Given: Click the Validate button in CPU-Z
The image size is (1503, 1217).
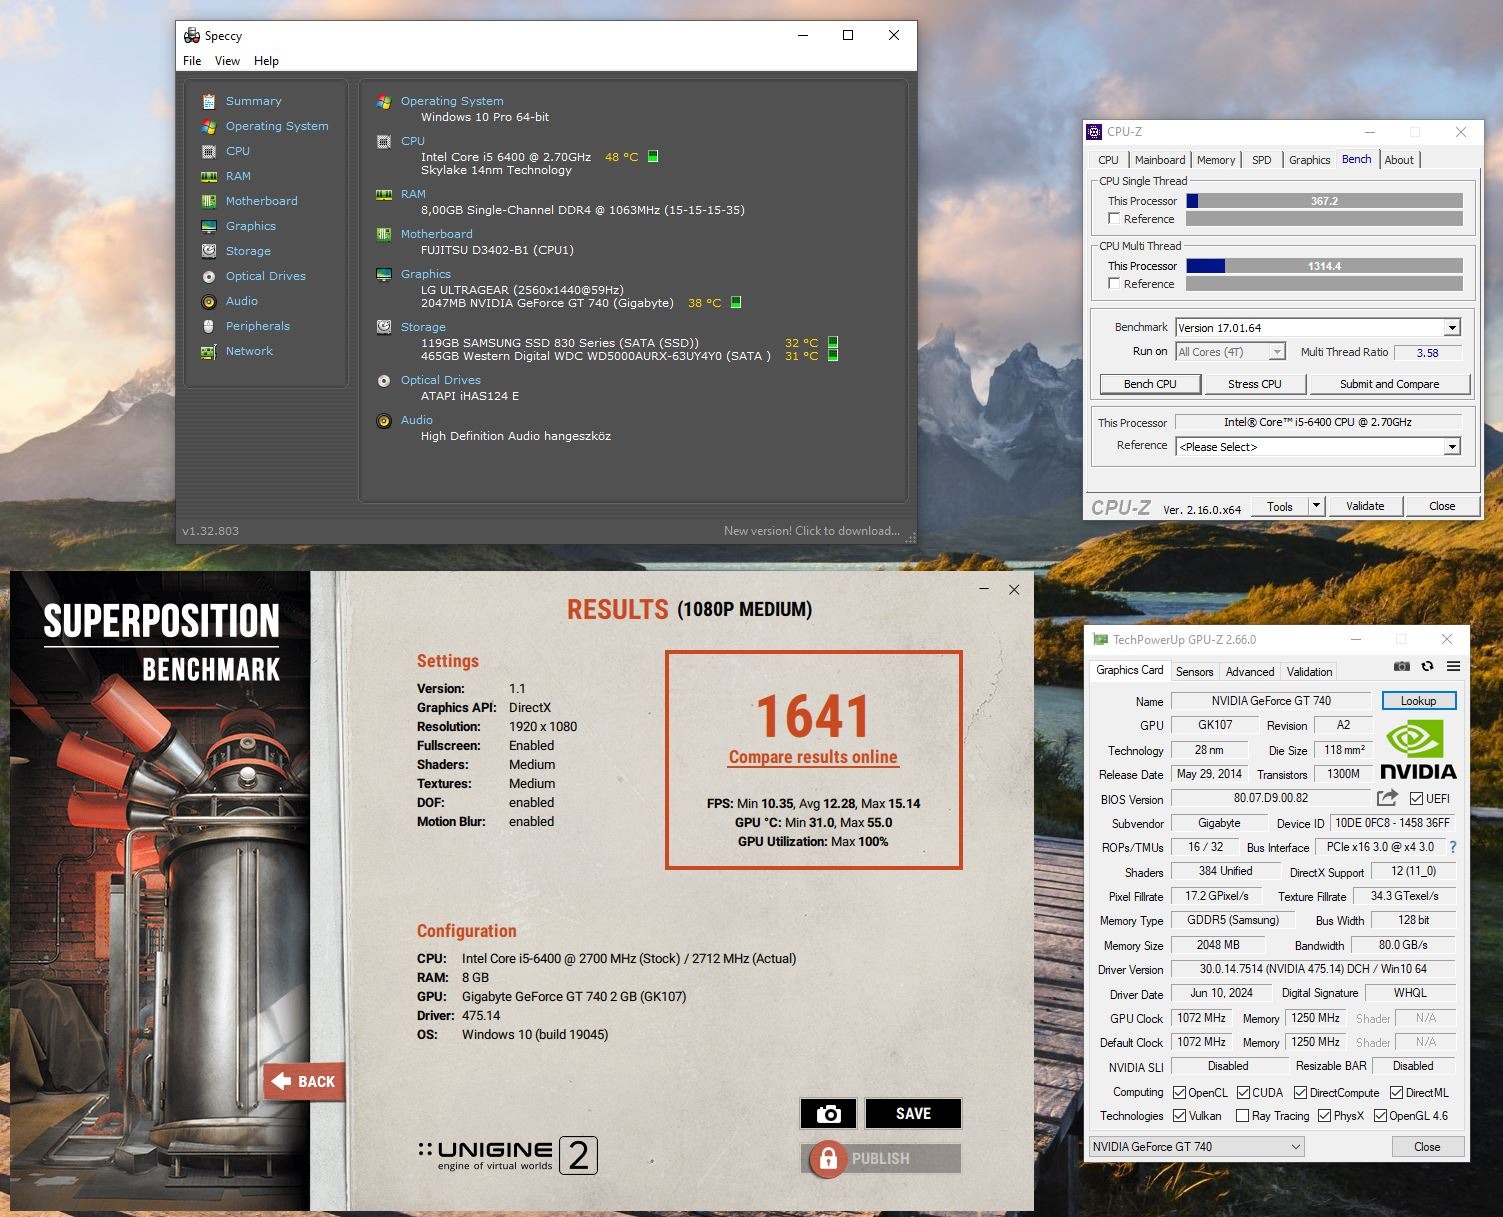Looking at the screenshot, I should pyautogui.click(x=1365, y=506).
